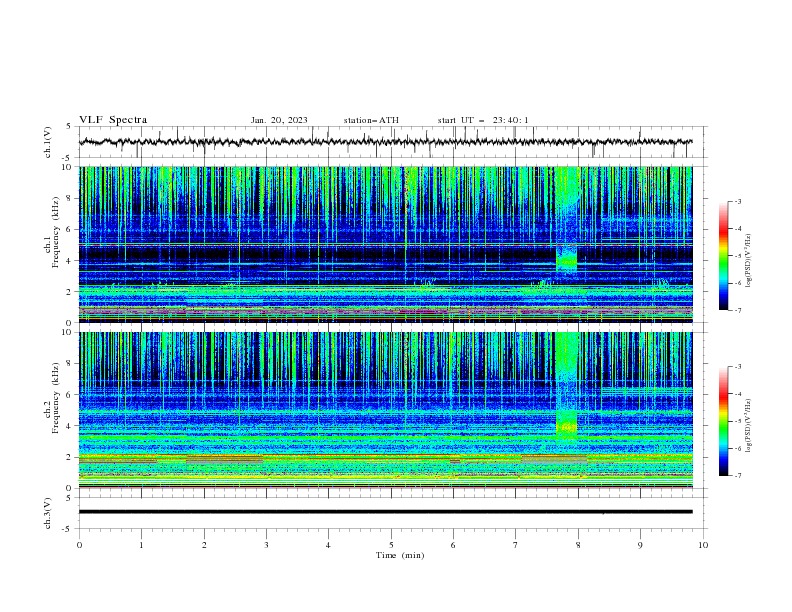Screen dimensions: 792x612
Task: Select the date text "Jan. 20, 2023"
Action: pos(279,120)
